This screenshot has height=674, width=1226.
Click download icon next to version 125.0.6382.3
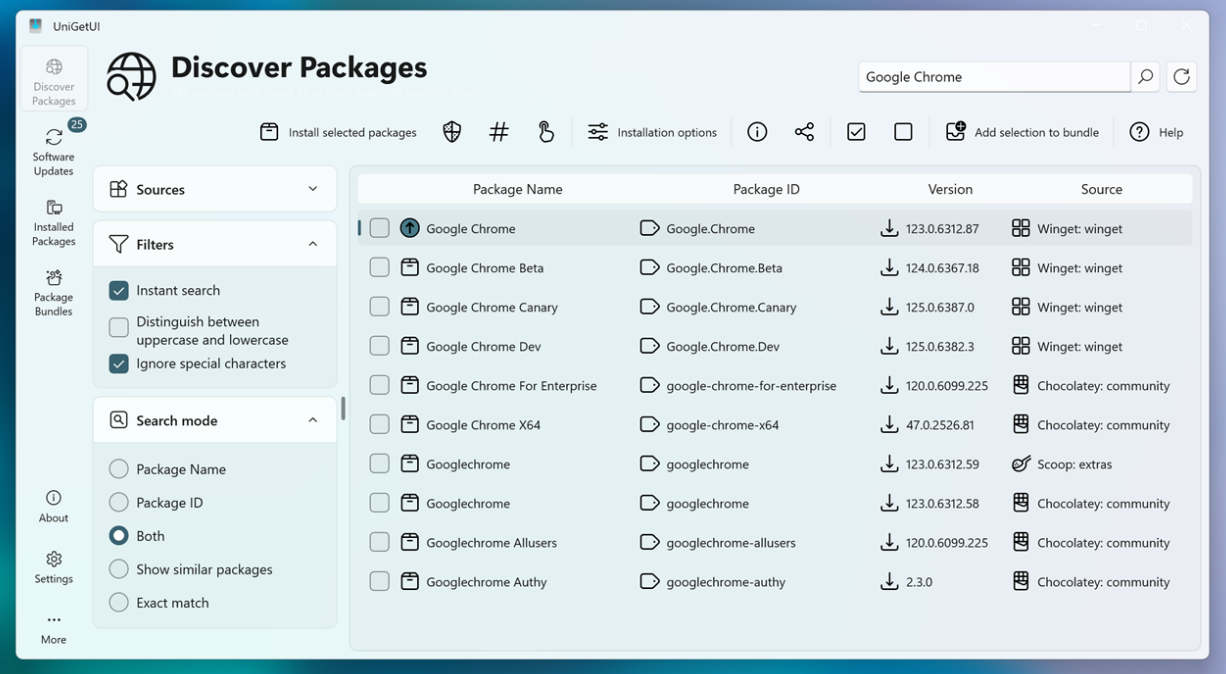click(x=889, y=346)
